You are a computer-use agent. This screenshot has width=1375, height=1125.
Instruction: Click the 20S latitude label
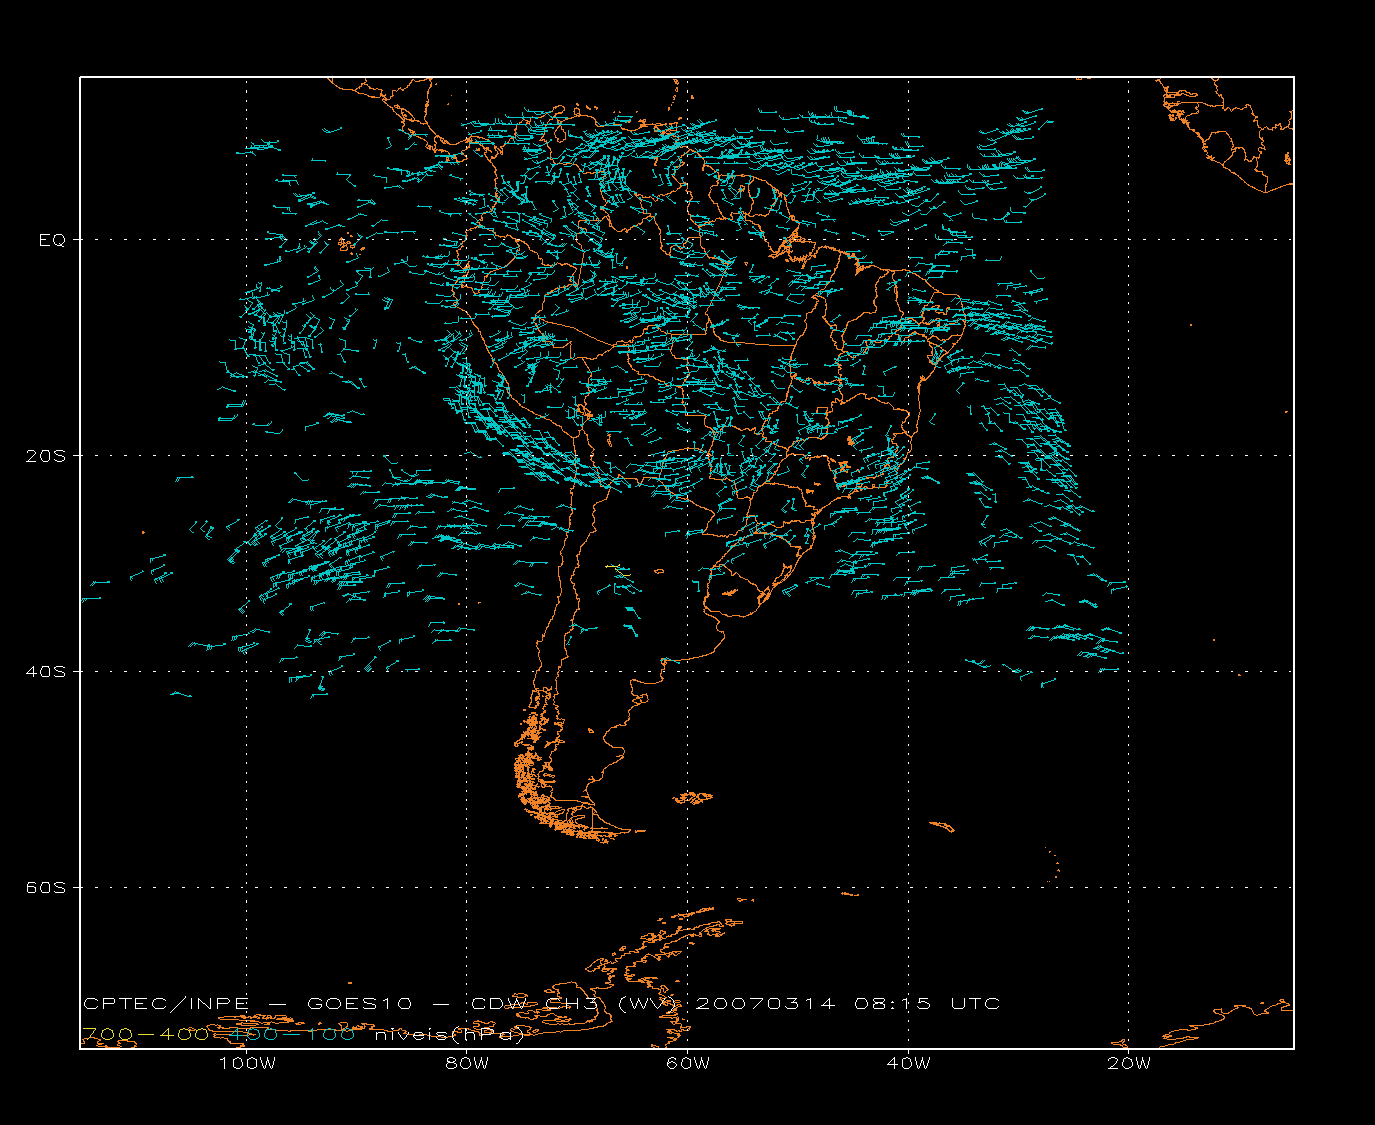45,456
